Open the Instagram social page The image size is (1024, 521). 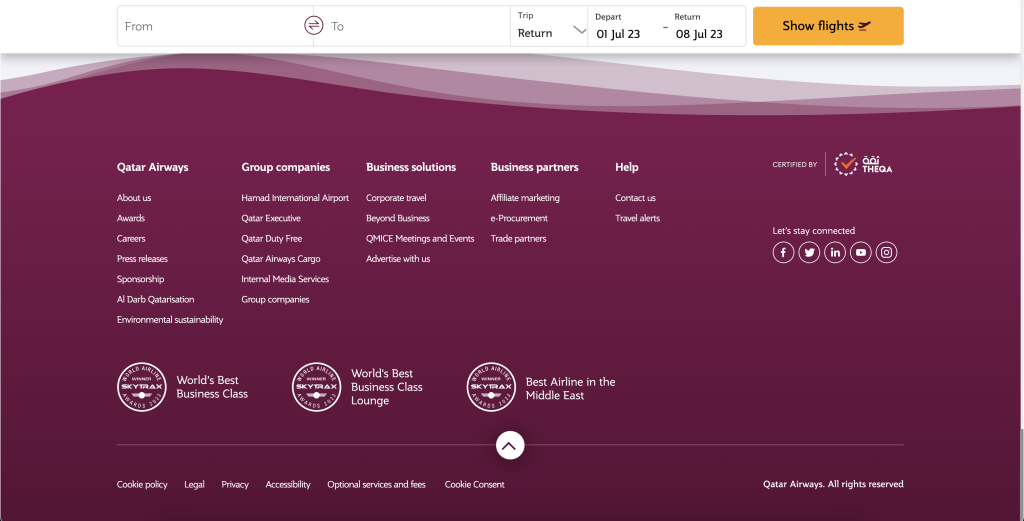[x=886, y=252]
